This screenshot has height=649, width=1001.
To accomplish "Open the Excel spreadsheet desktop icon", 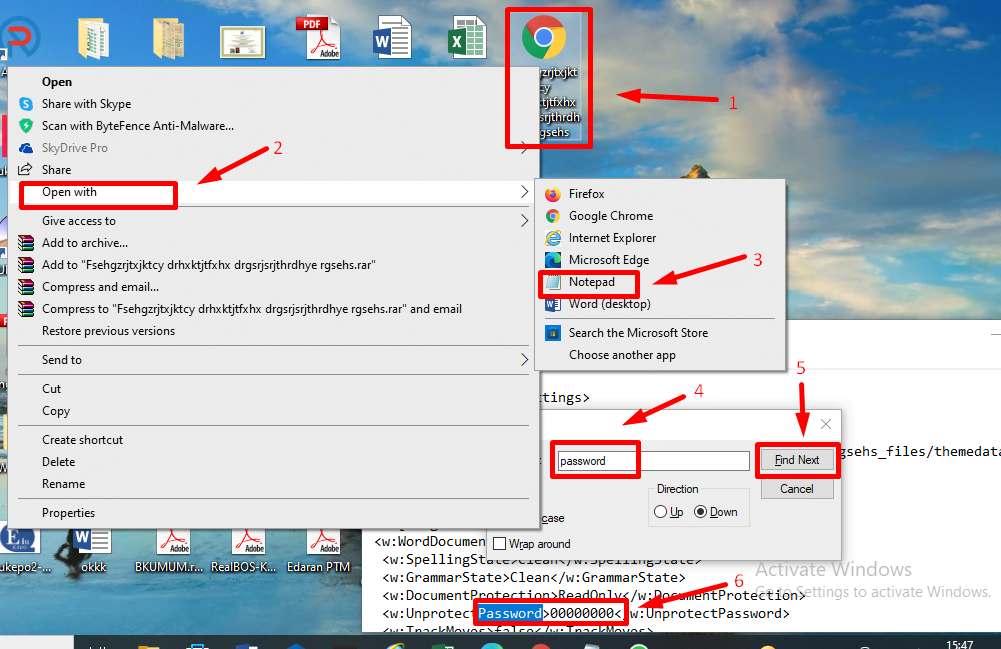I will click(467, 36).
